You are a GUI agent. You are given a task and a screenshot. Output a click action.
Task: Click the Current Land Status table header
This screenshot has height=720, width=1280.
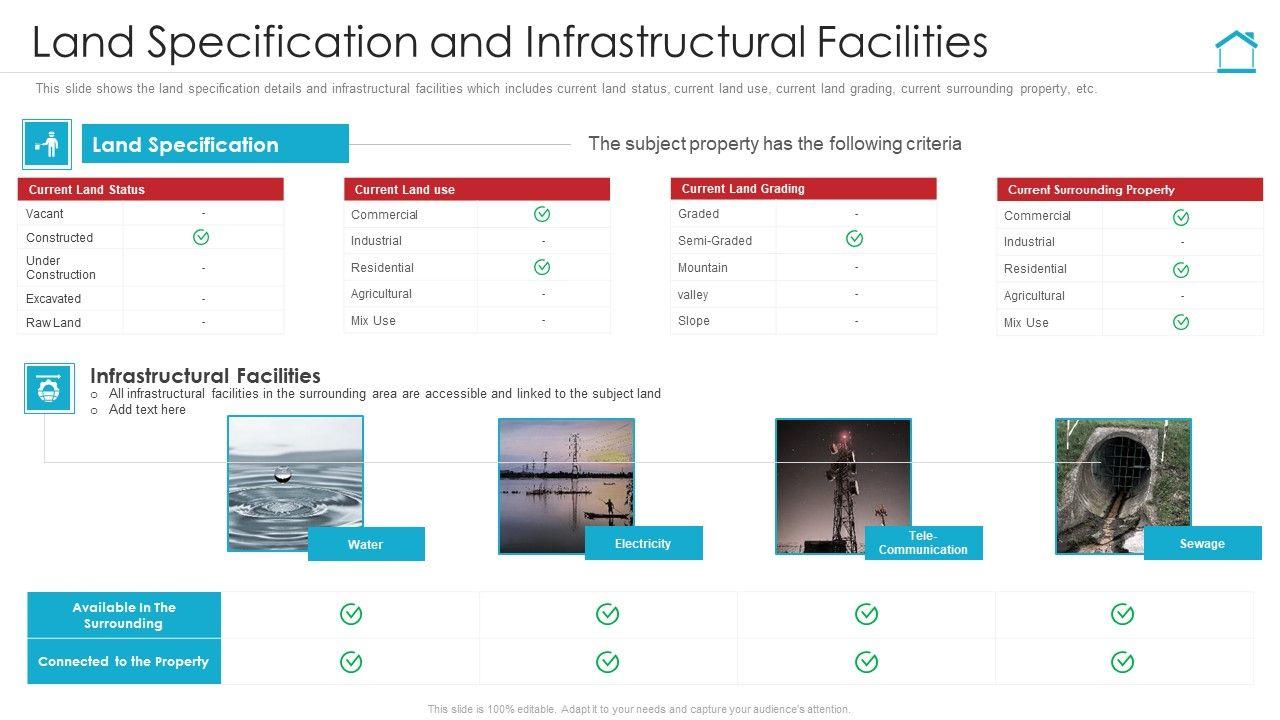[151, 189]
